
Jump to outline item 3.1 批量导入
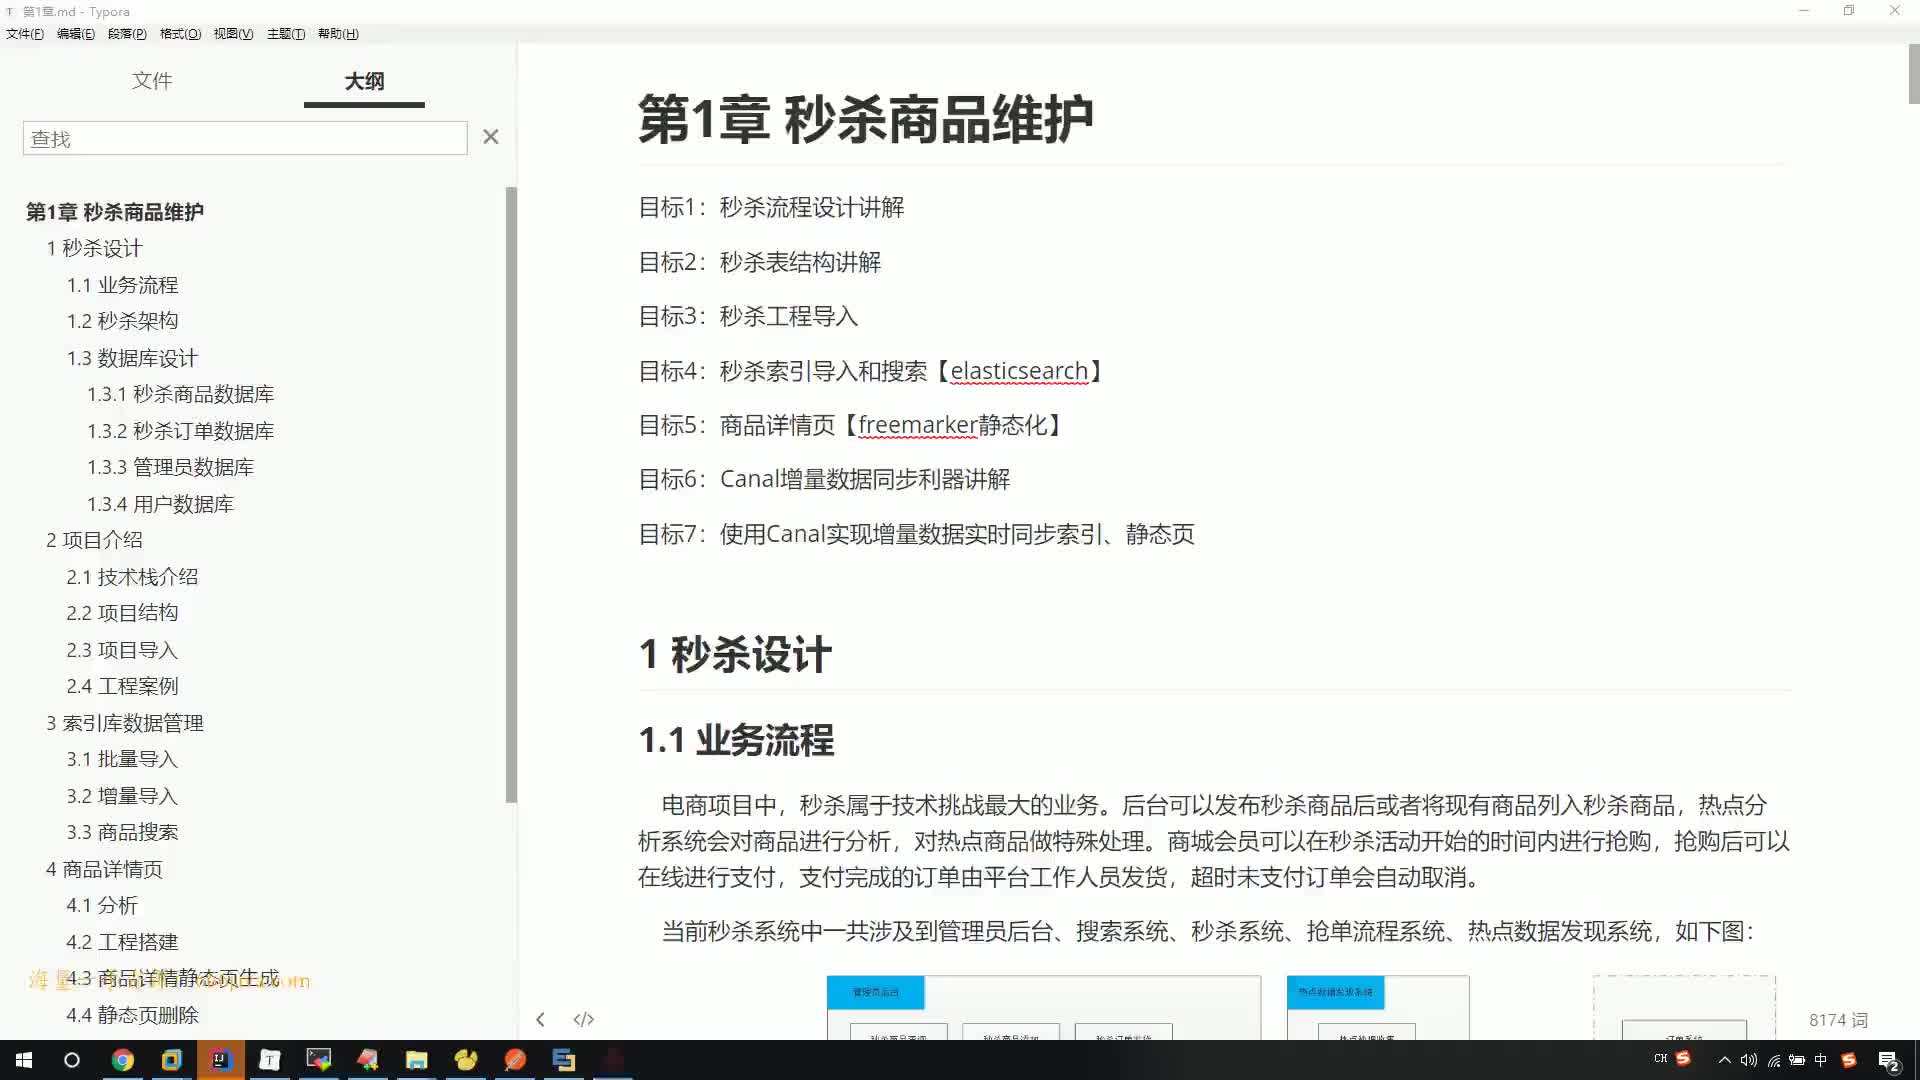[x=122, y=759]
